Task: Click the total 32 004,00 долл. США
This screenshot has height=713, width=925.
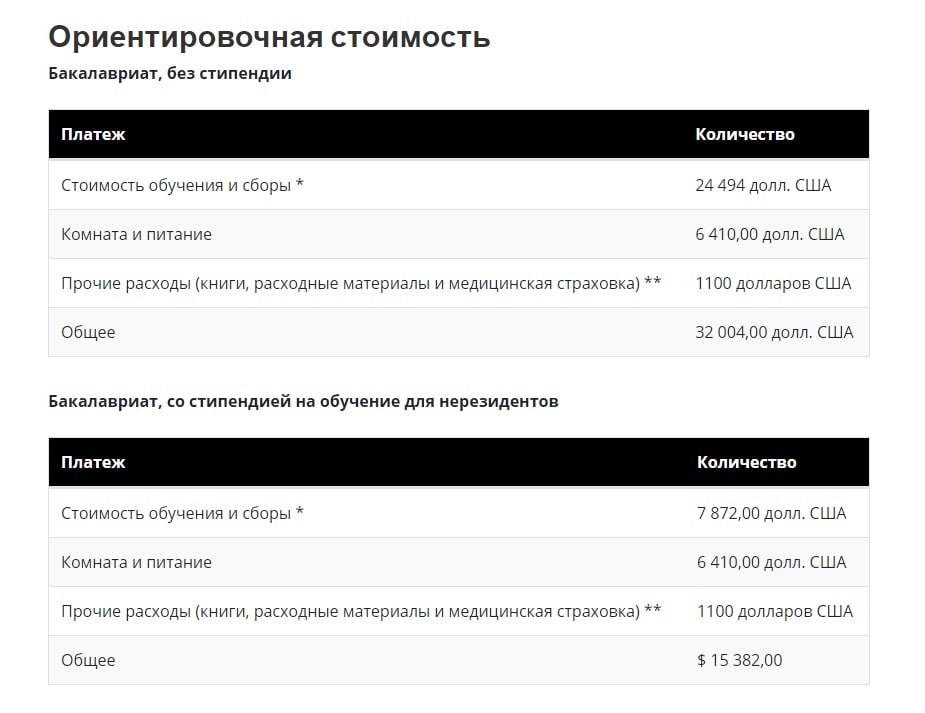Action: 774,332
